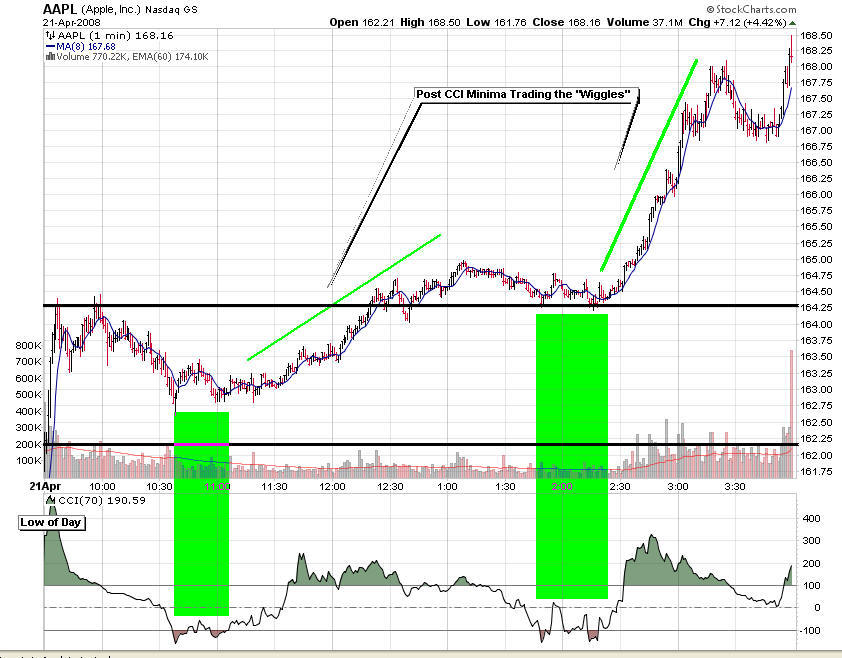The height and width of the screenshot is (658, 842).
Task: Click the 800K volume axis label
Action: point(28,345)
